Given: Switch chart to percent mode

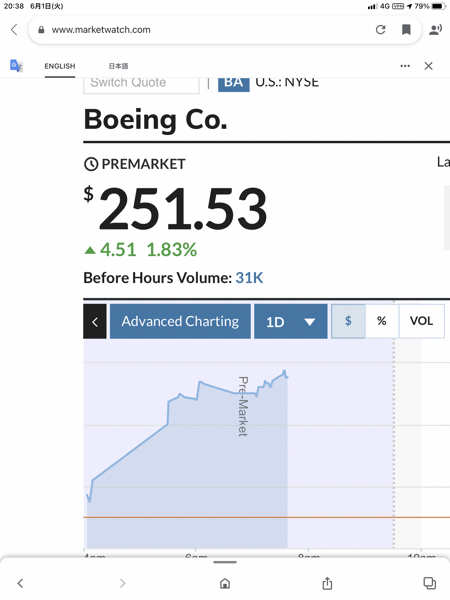Looking at the screenshot, I should click(x=382, y=321).
